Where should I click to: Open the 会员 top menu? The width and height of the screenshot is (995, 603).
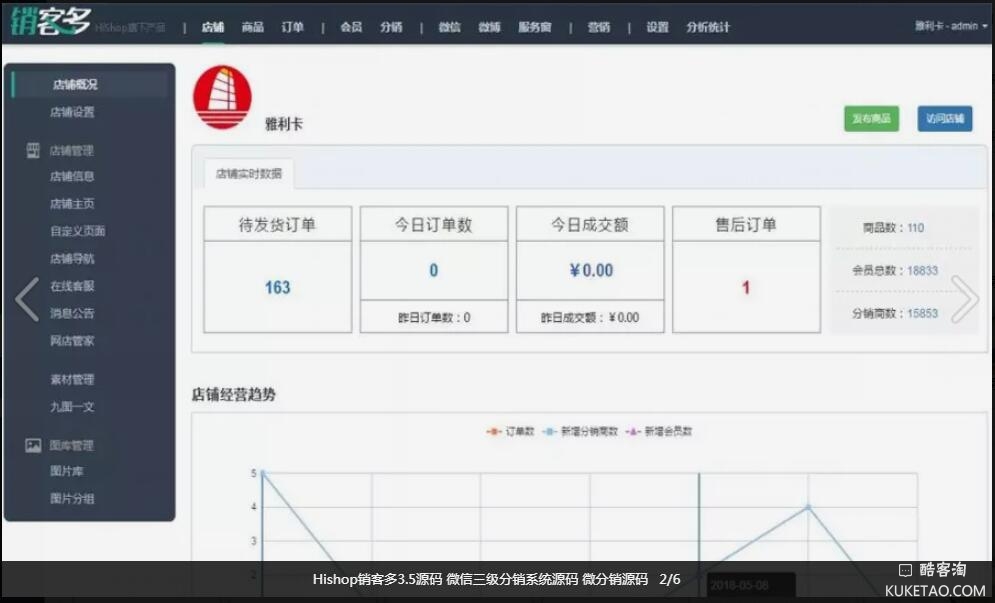tap(351, 27)
